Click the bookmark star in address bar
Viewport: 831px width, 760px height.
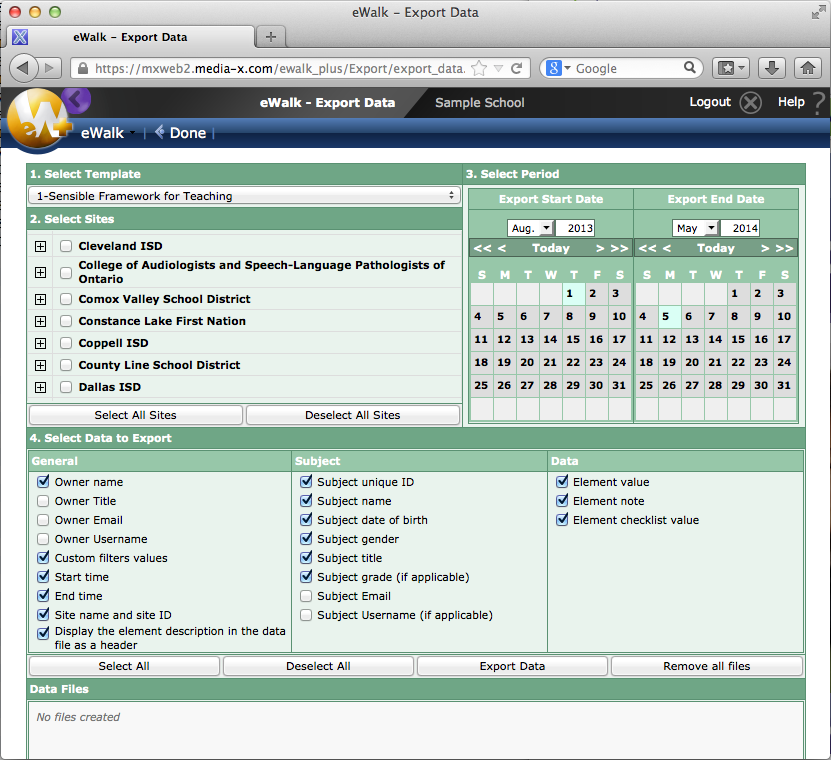coord(479,68)
